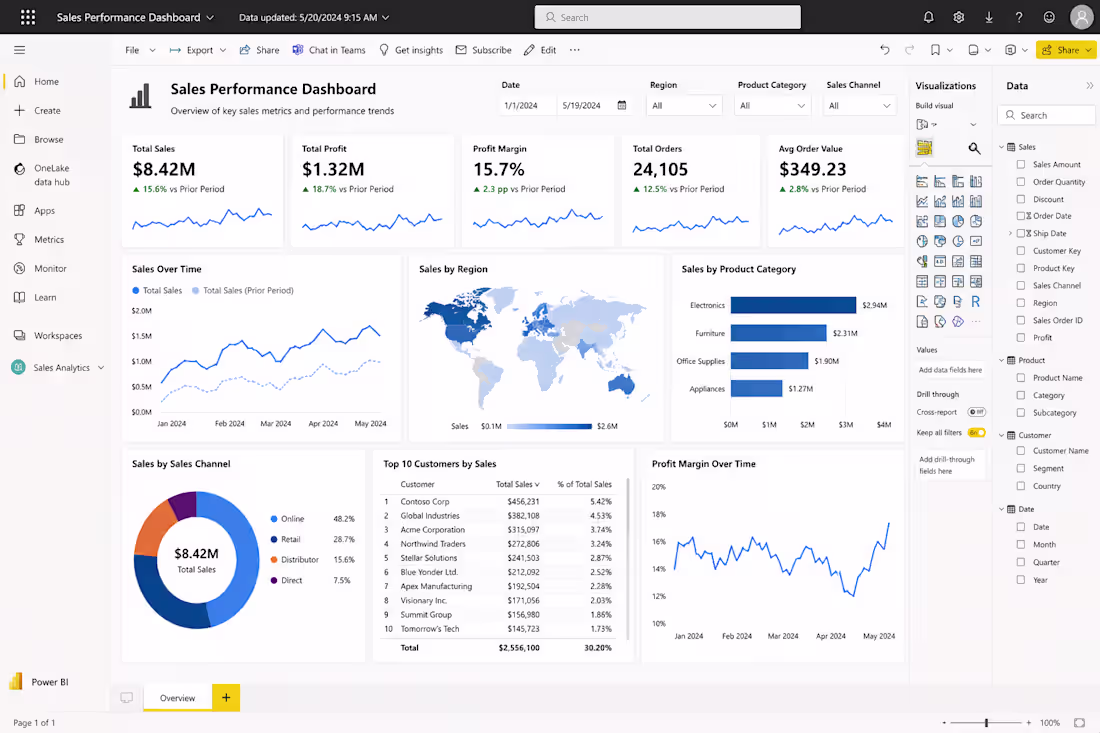Check the Order Quantity field
1100x733 pixels.
pos(1021,182)
